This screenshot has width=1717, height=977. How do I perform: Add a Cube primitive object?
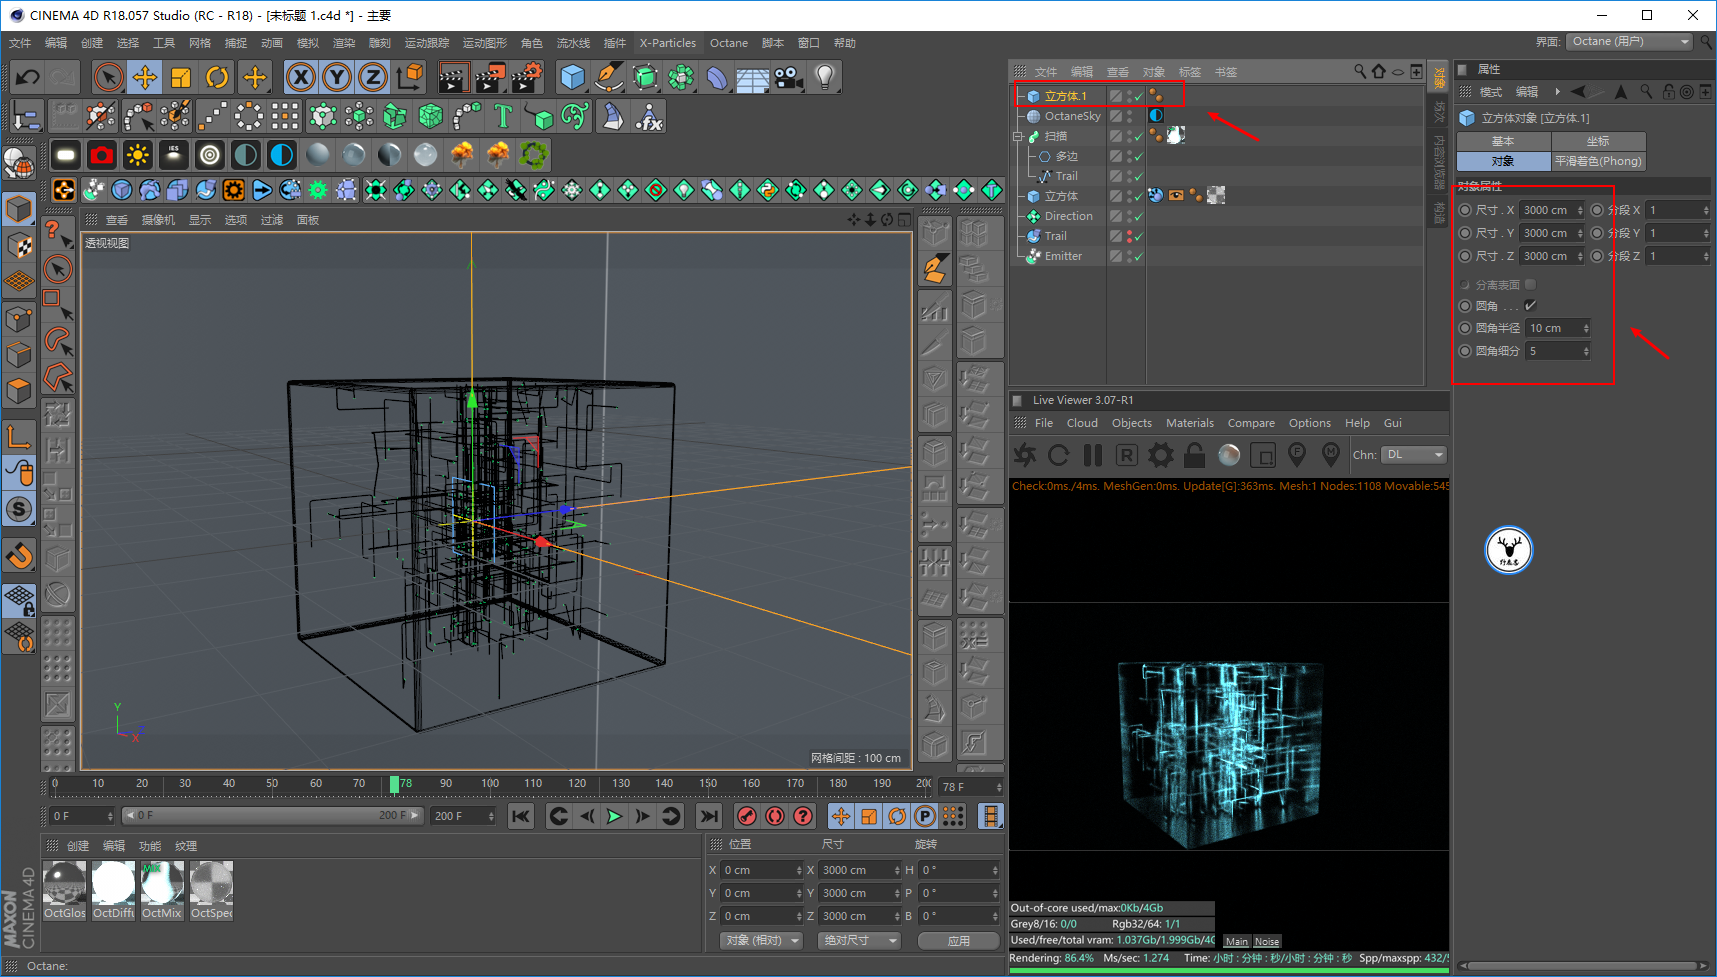(x=573, y=77)
